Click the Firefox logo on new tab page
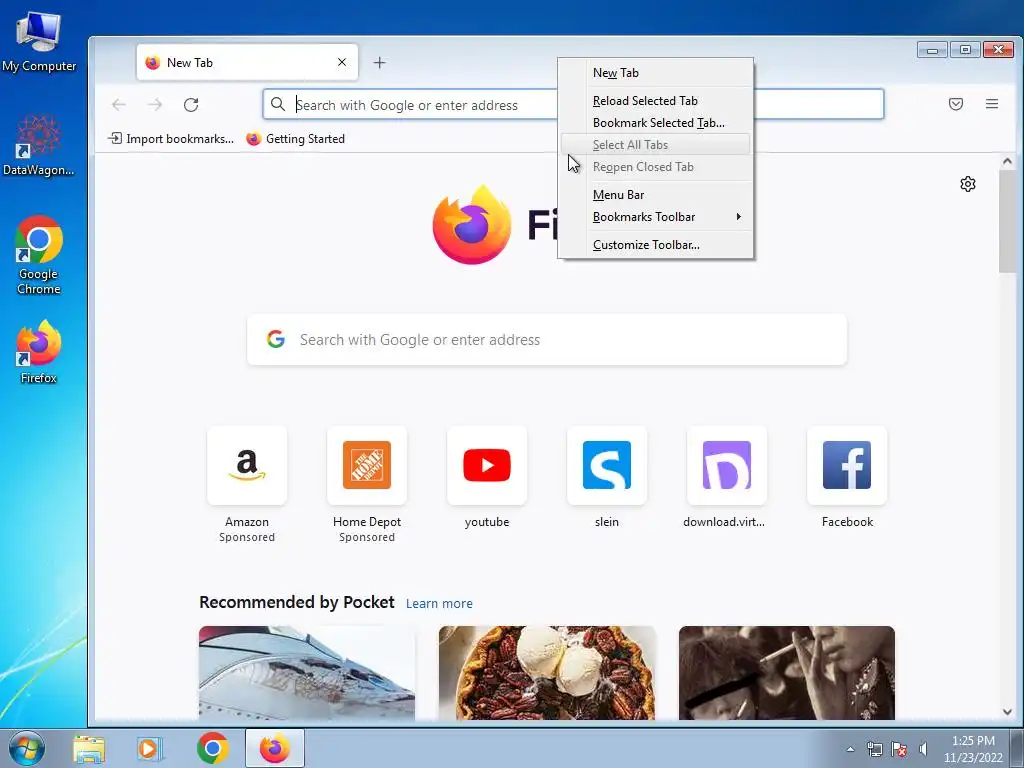Viewport: 1024px width, 768px height. (472, 225)
